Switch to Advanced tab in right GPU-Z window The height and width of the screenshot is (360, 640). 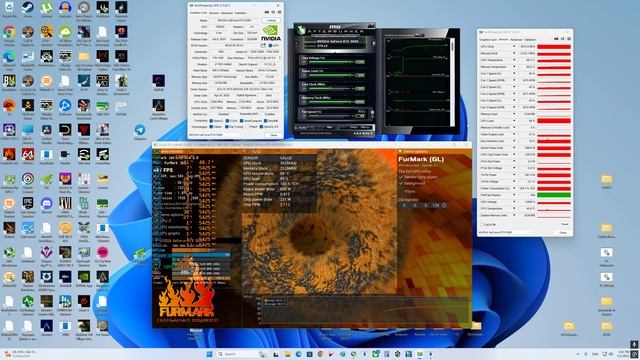click(x=516, y=40)
